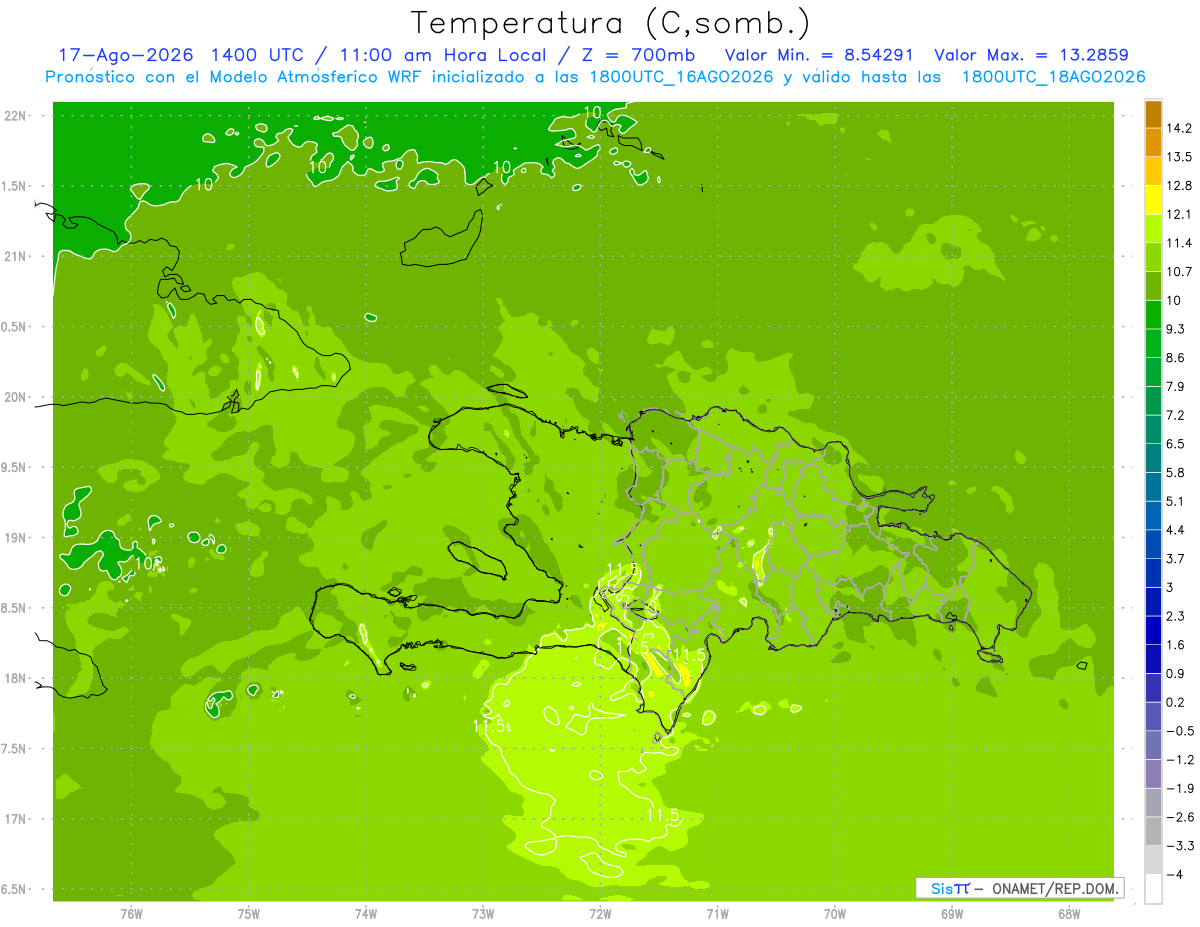The image size is (1200, 927).
Task: Click the 74W longitude axis label
Action: point(366,914)
